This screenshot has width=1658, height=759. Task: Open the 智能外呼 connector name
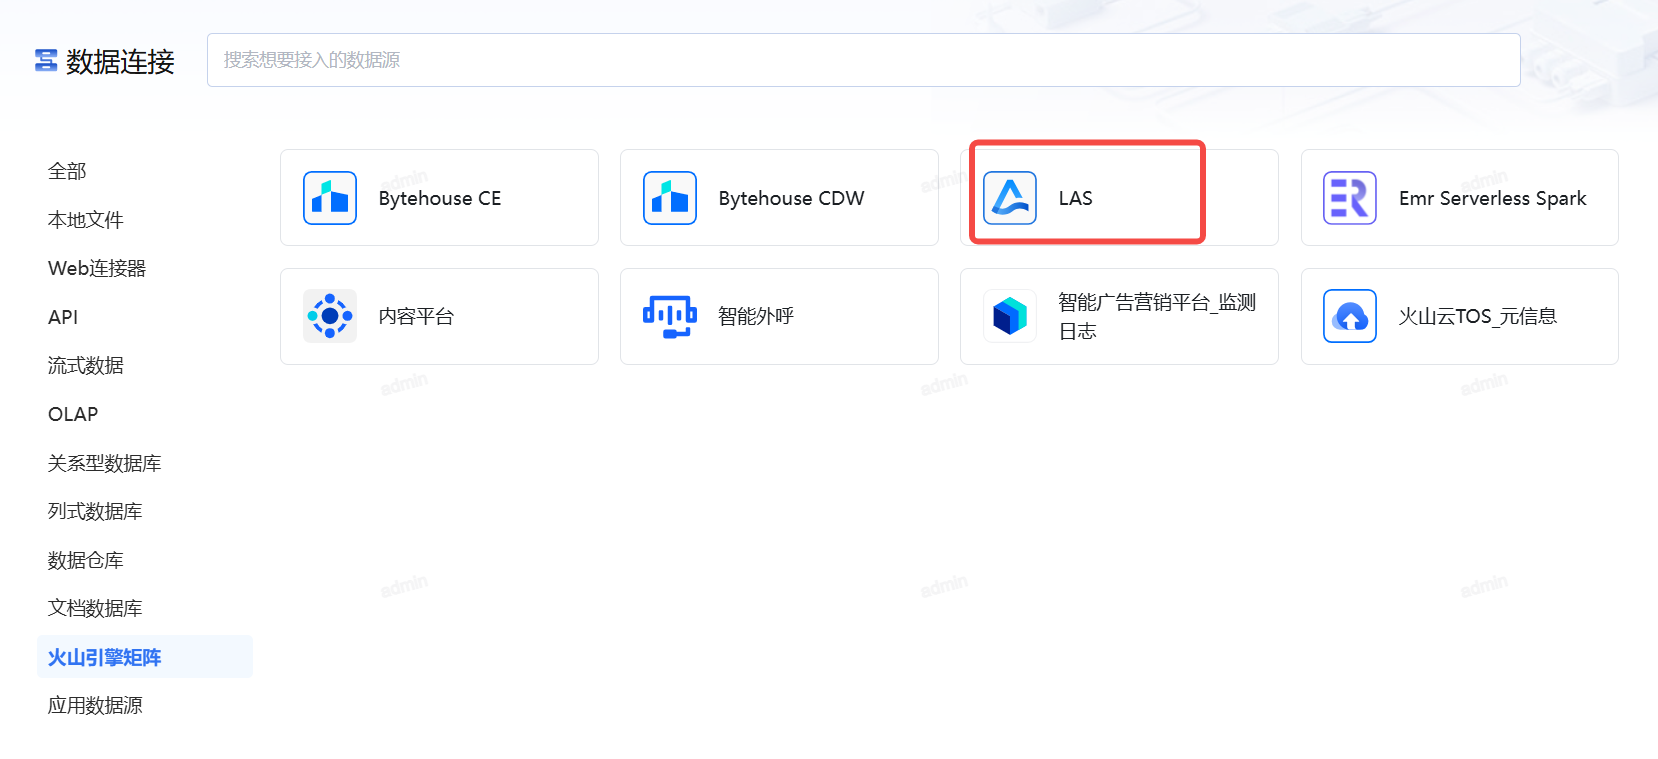pos(756,316)
